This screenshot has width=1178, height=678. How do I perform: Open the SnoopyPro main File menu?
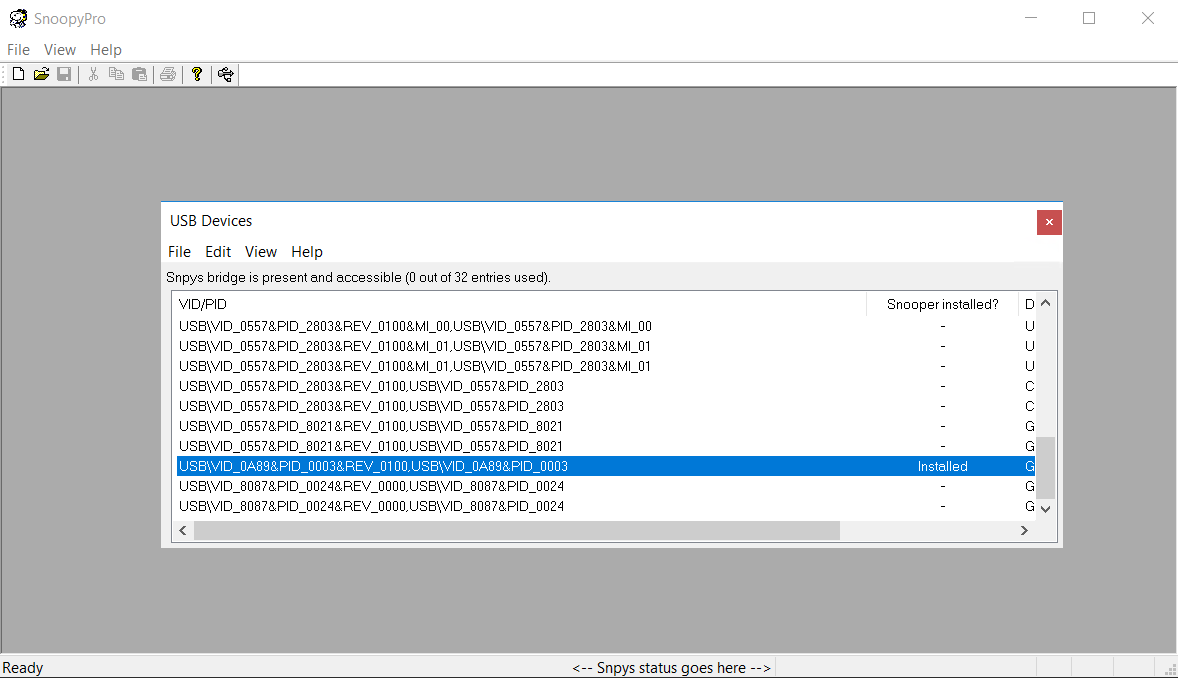pos(19,50)
